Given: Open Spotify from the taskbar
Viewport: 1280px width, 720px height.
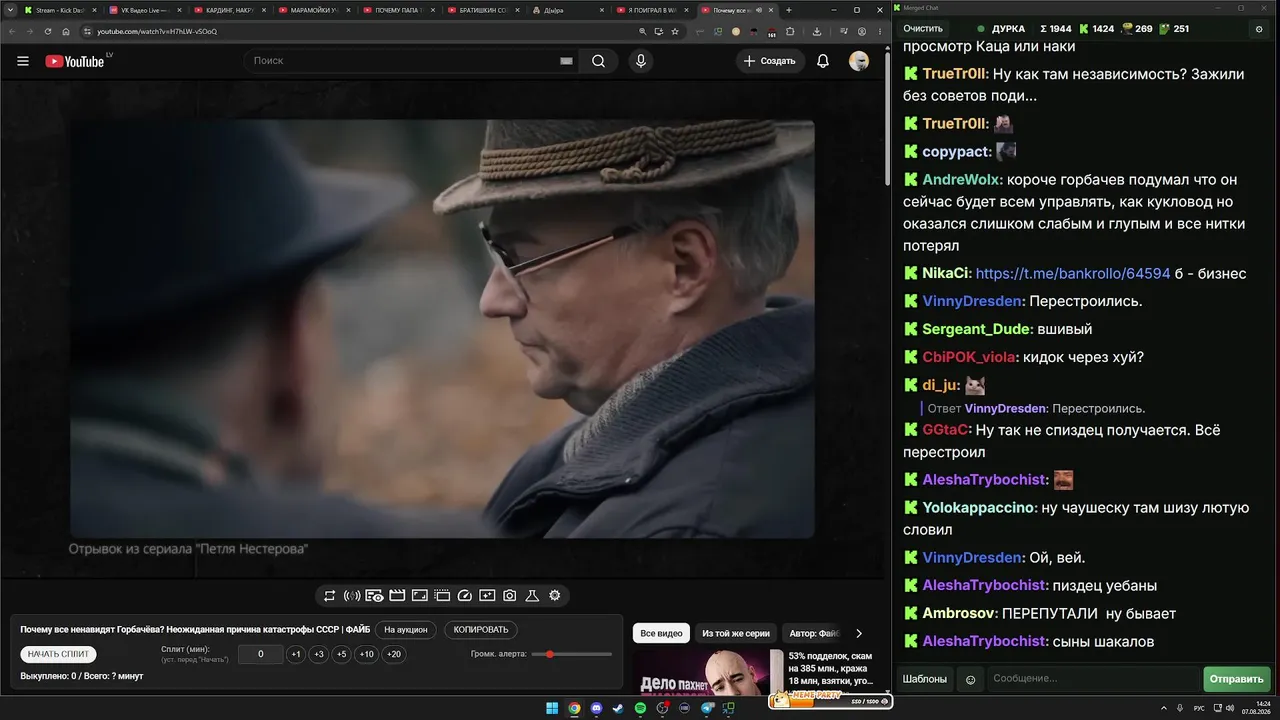Looking at the screenshot, I should [641, 708].
